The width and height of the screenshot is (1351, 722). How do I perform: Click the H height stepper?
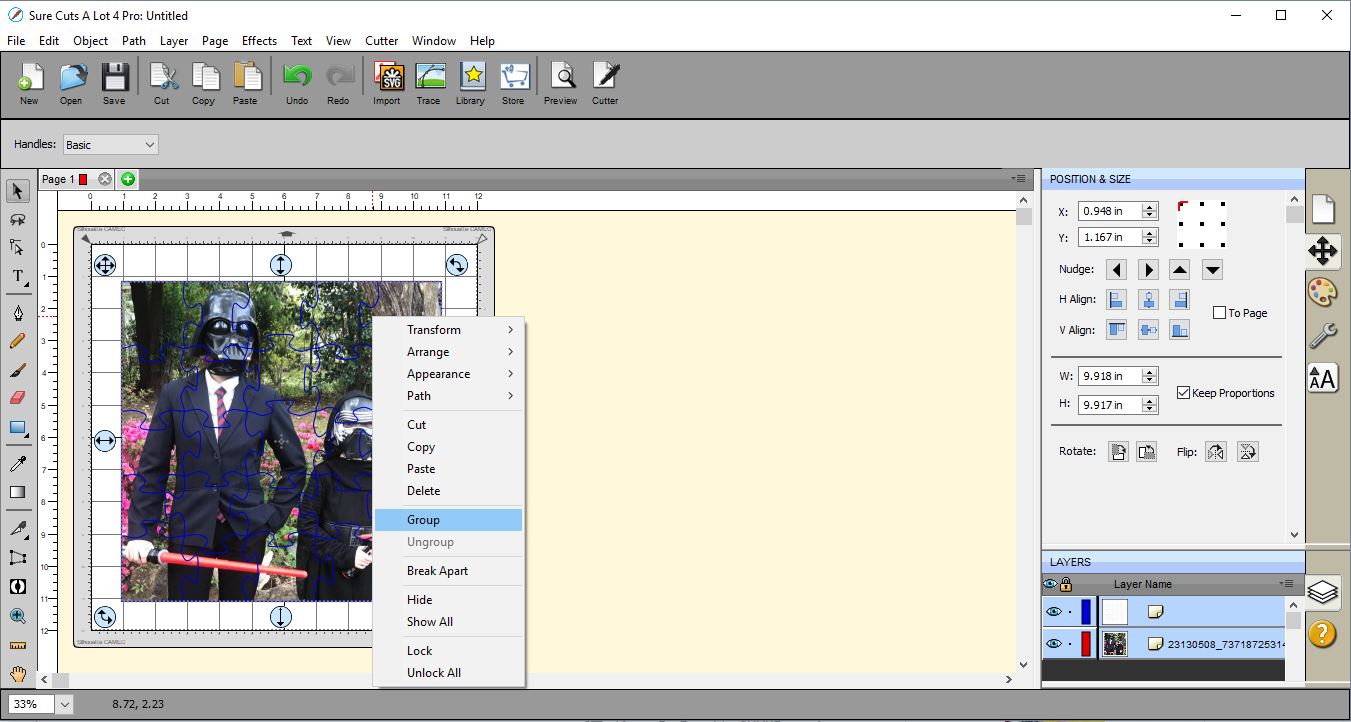[x=1149, y=405]
